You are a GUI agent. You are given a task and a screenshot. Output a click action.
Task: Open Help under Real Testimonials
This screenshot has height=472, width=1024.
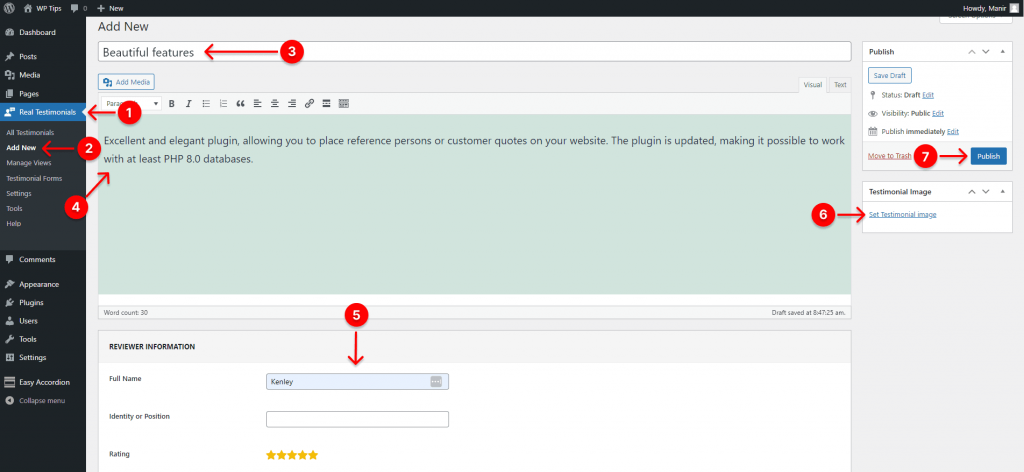pyautogui.click(x=13, y=223)
